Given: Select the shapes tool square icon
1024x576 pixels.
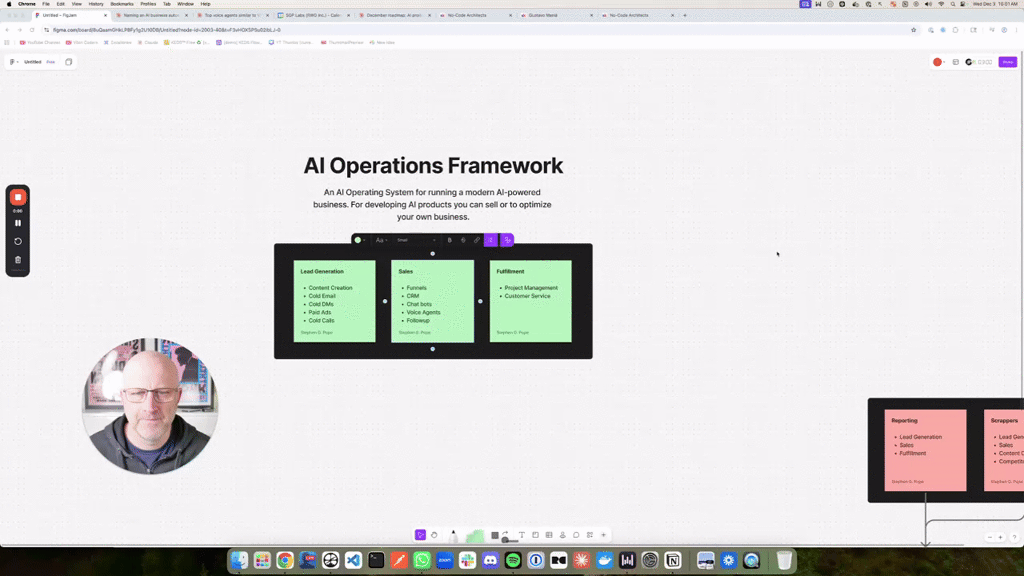Looking at the screenshot, I should 495,536.
